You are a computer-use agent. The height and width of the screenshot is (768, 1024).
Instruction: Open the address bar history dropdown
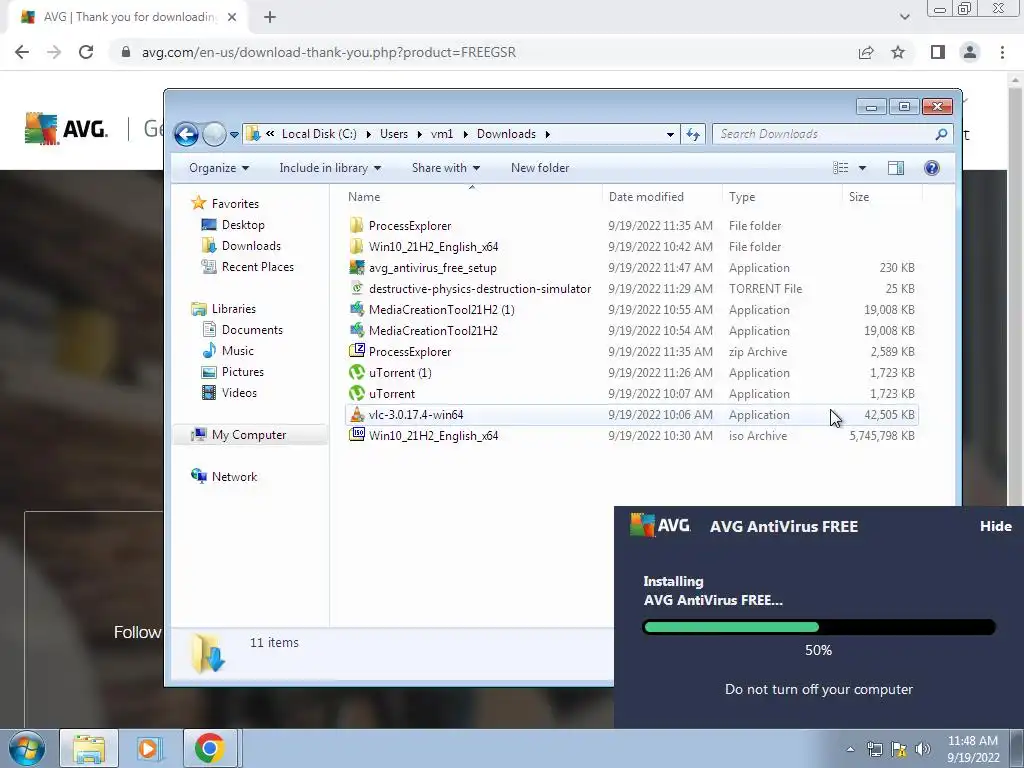coord(670,135)
